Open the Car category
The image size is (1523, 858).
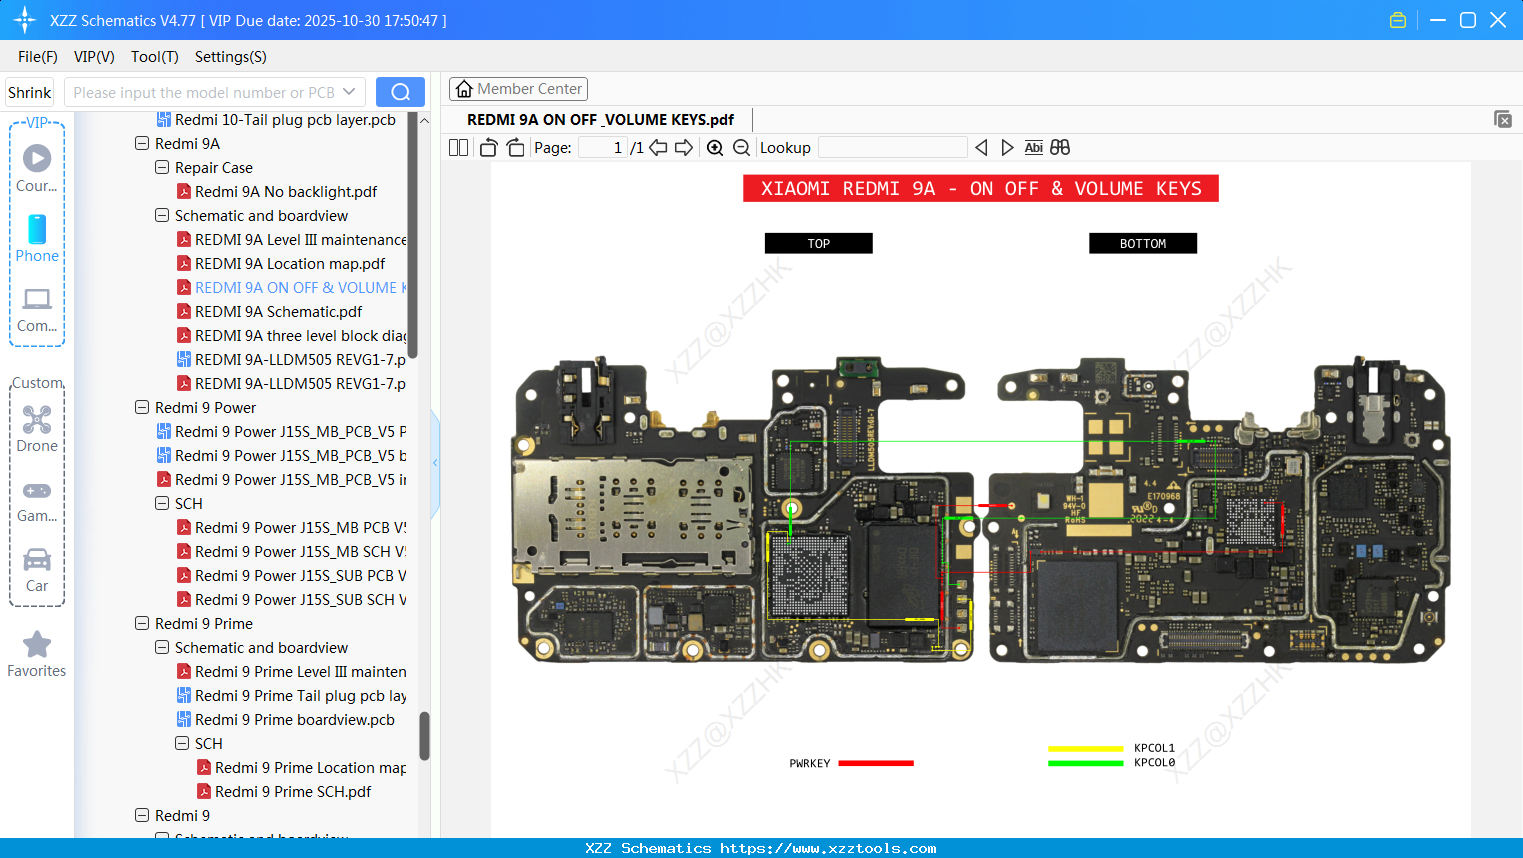pyautogui.click(x=37, y=570)
